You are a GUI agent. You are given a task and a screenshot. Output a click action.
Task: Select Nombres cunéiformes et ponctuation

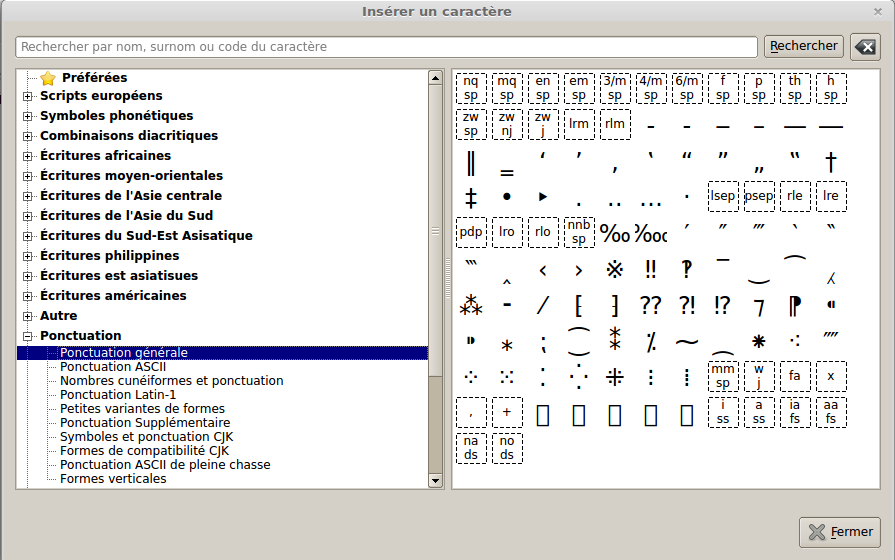point(171,381)
